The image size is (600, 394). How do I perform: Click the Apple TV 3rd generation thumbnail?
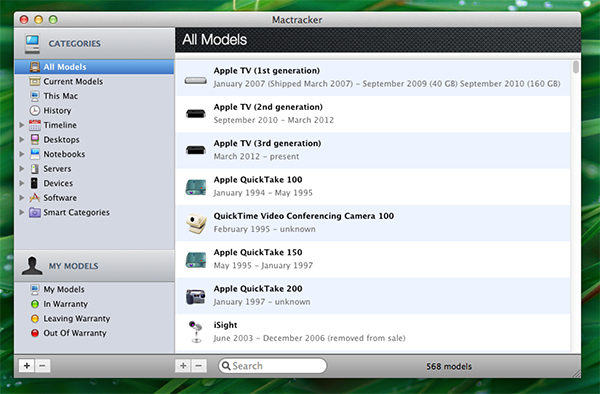click(x=196, y=150)
